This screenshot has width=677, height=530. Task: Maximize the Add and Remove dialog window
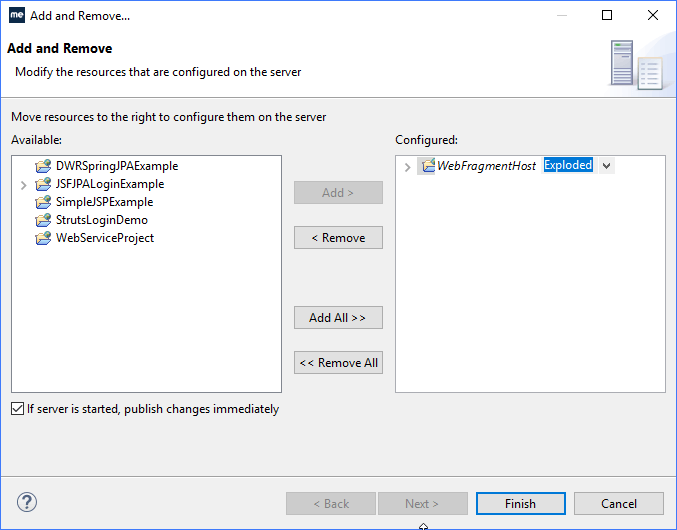607,16
